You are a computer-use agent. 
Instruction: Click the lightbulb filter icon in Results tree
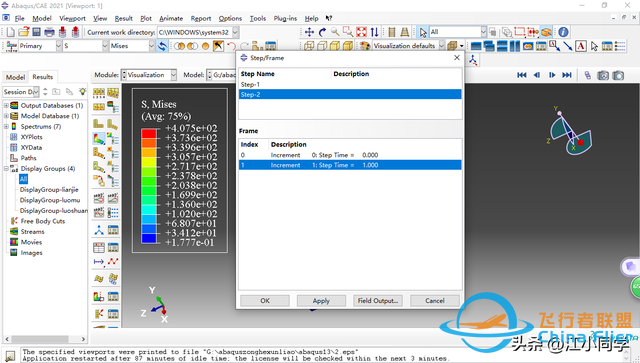[82, 91]
